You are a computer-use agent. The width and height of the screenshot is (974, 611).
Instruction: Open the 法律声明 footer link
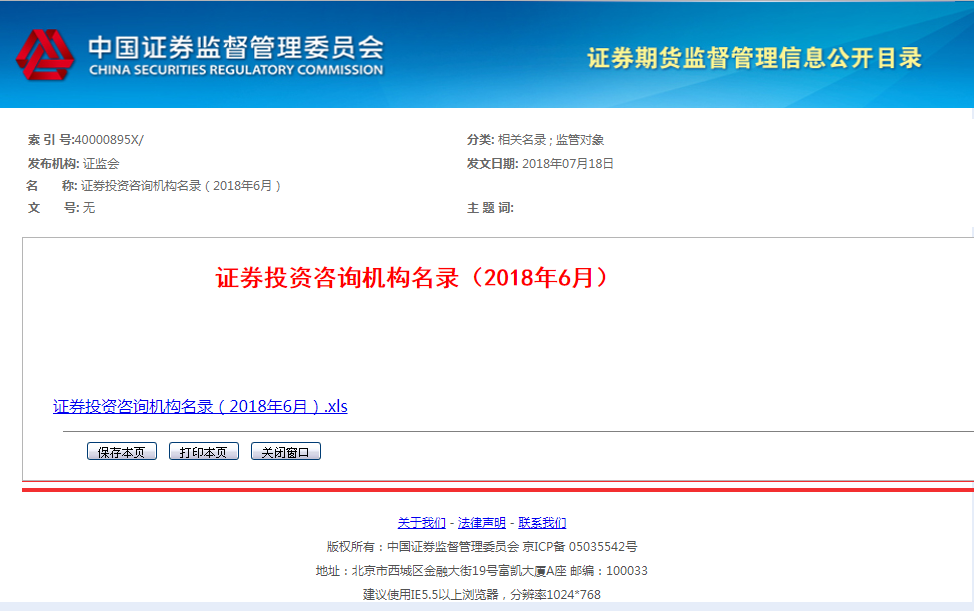[x=482, y=523]
